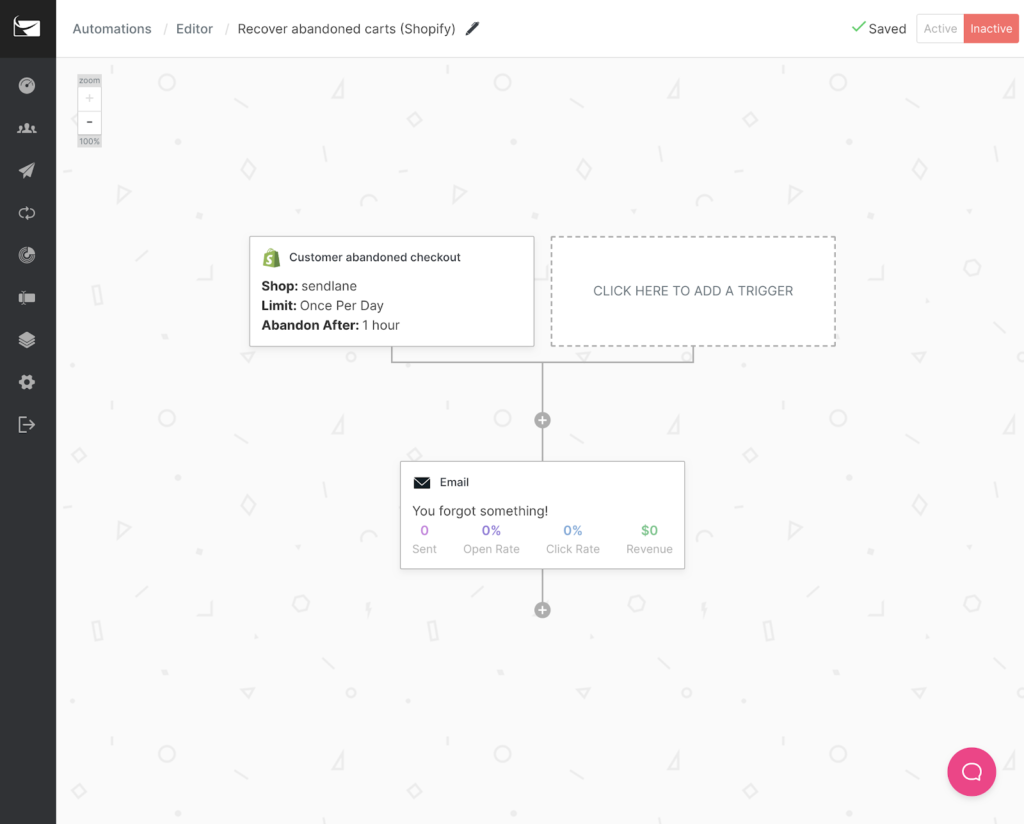Open settings gear icon in sidebar
1024x824 pixels.
[x=27, y=382]
